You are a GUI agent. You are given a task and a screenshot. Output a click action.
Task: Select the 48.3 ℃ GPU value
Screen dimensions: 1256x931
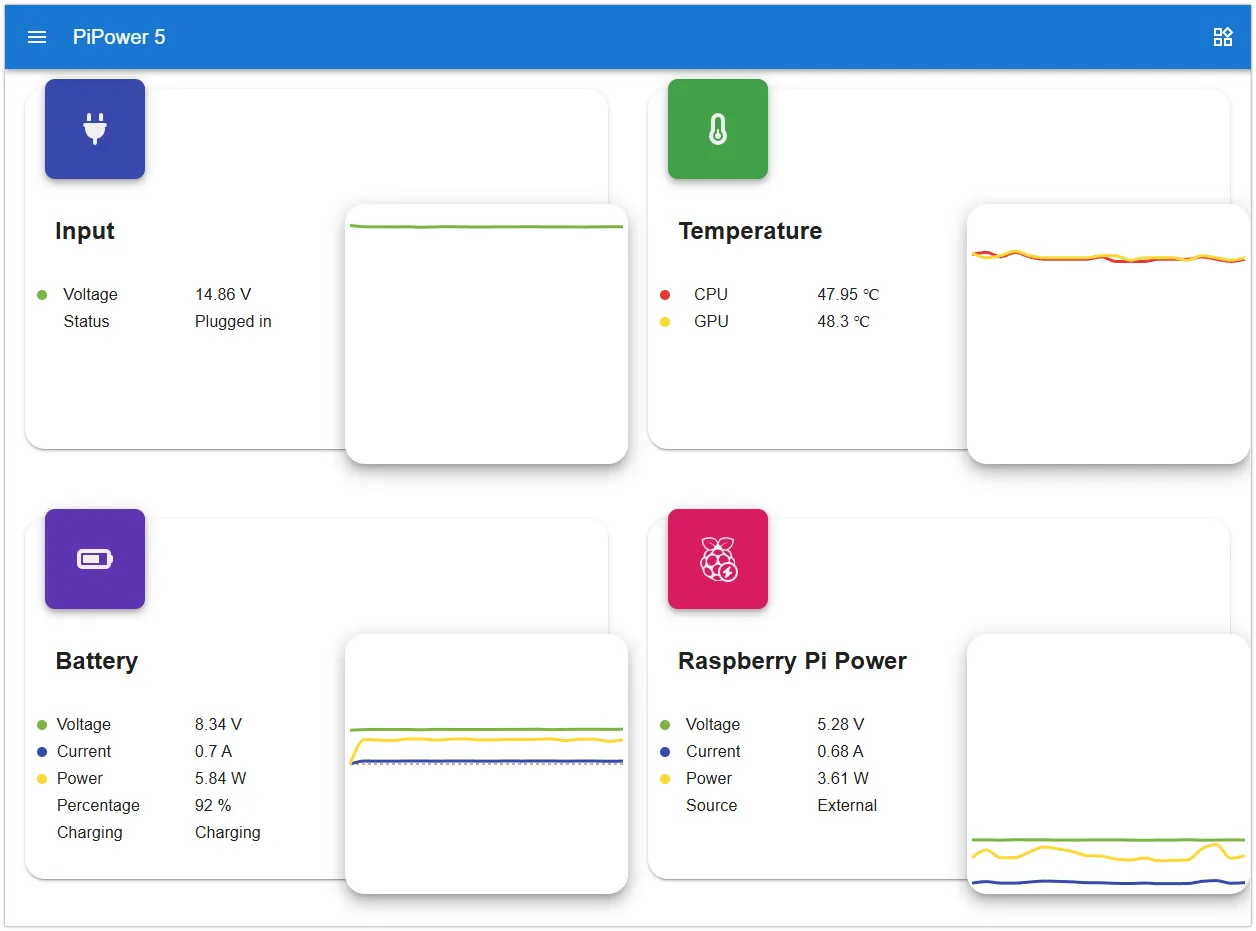point(843,322)
